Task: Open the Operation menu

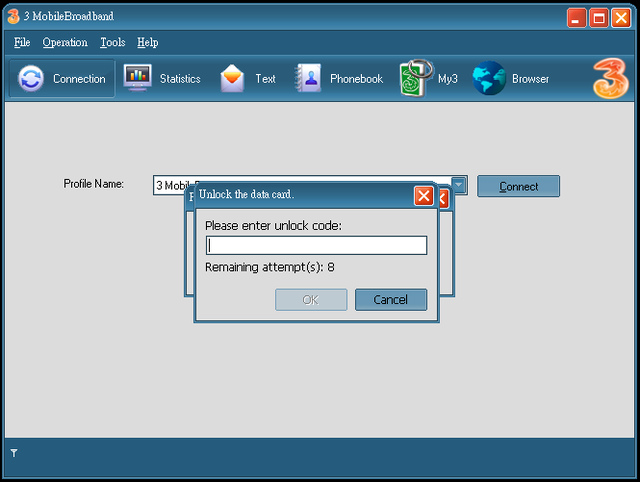Action: (x=65, y=42)
